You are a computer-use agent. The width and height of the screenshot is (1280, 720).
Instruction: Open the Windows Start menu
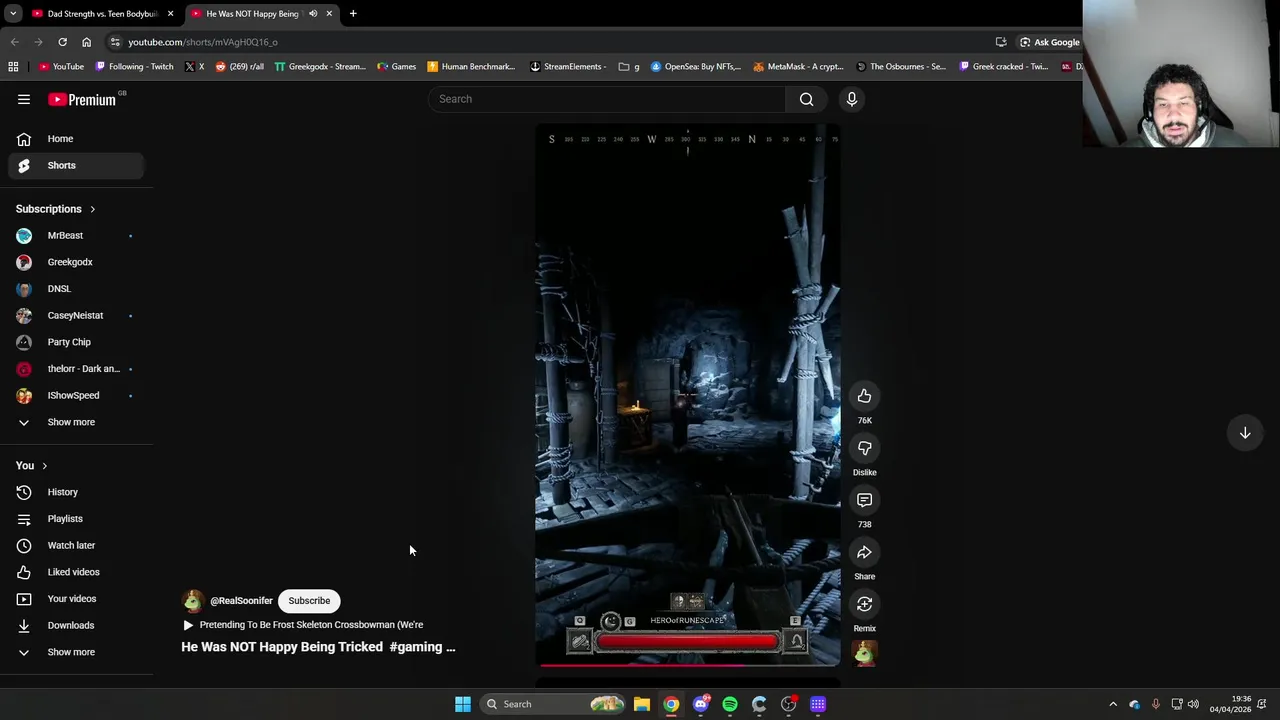[x=462, y=704]
